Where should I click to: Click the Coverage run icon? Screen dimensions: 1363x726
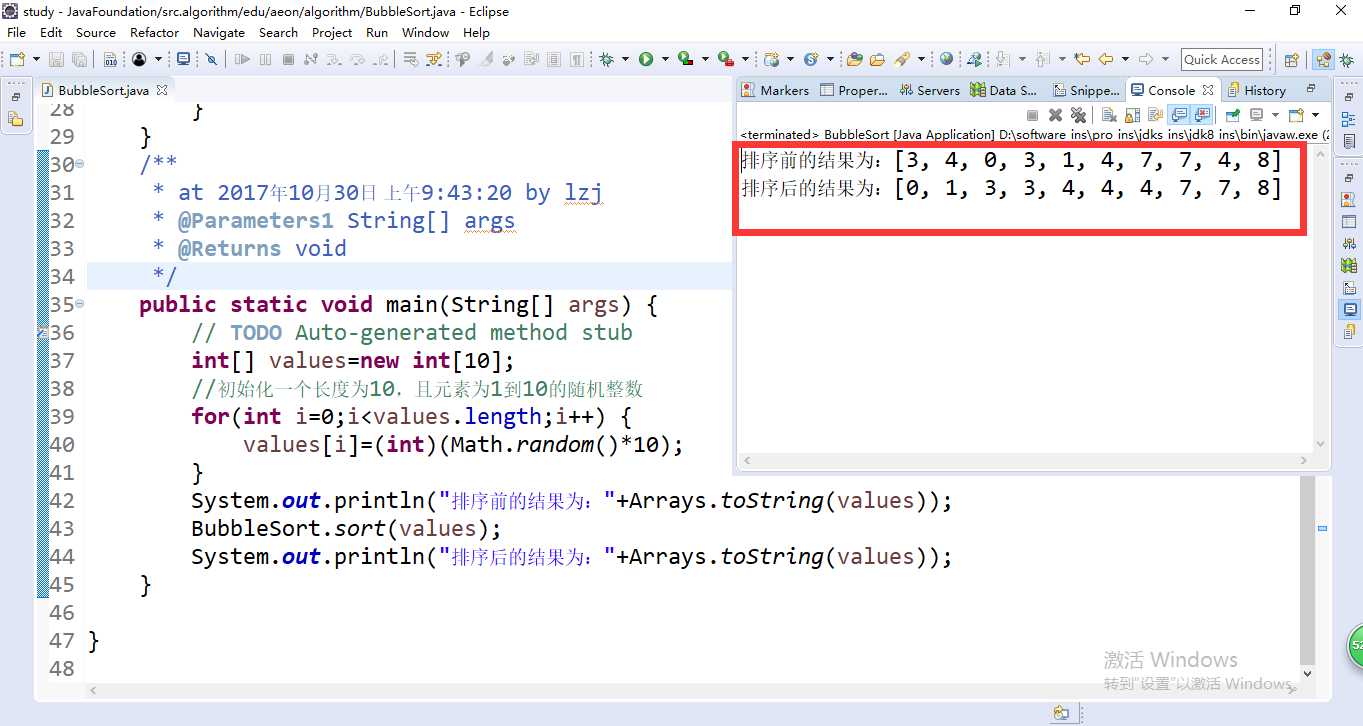[x=686, y=60]
